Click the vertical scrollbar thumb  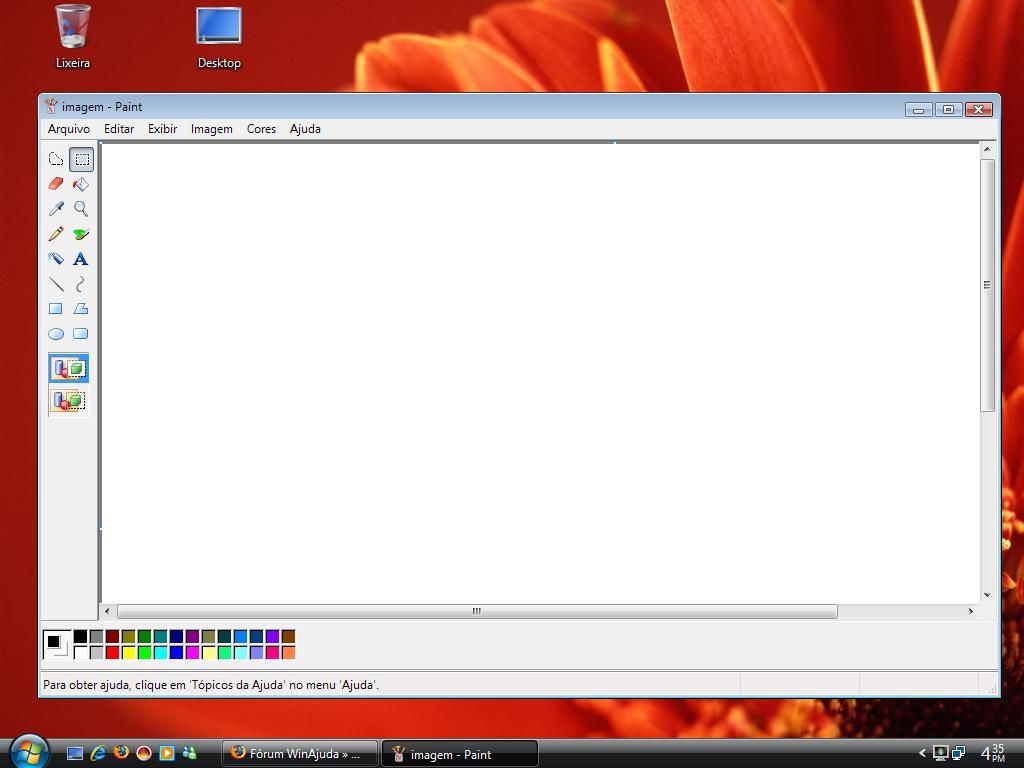pyautogui.click(x=987, y=285)
